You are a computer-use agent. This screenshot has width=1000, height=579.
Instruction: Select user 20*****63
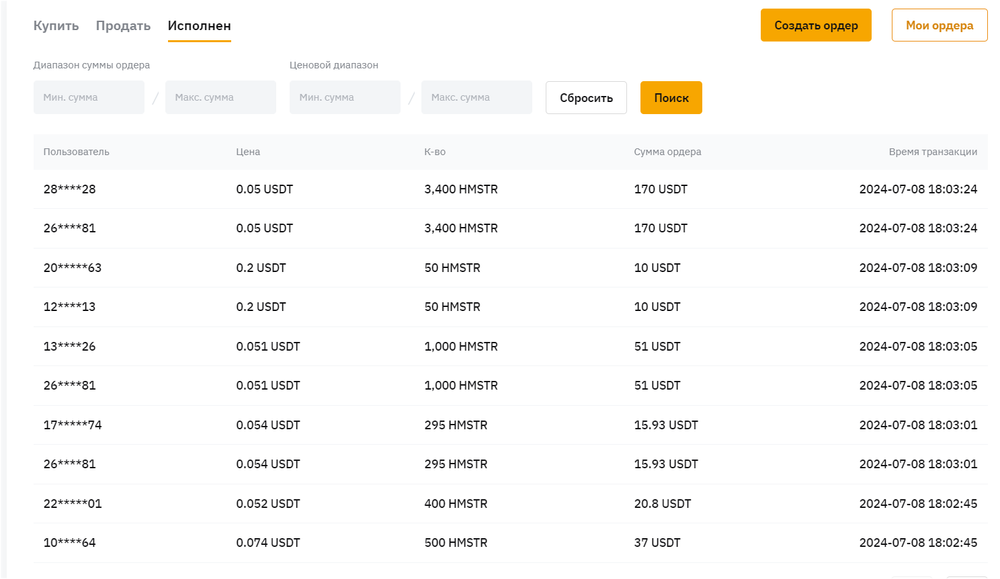73,268
